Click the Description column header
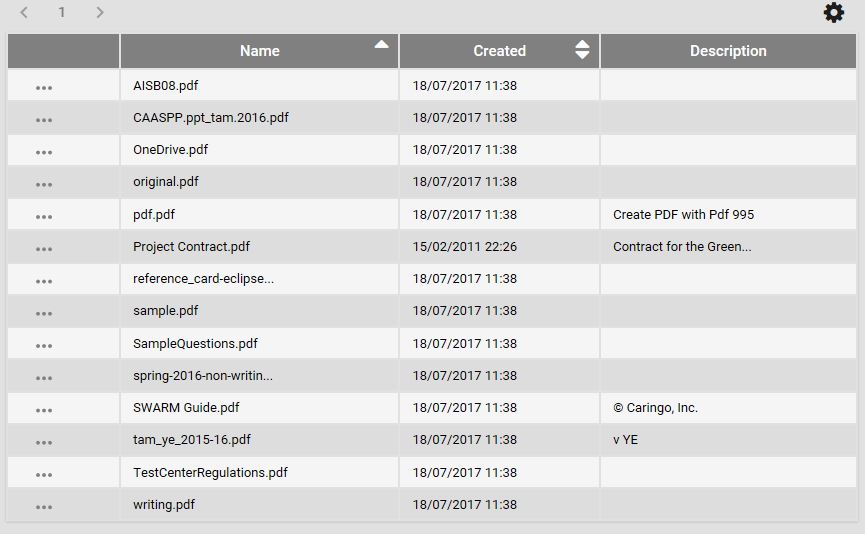The image size is (865, 534). (x=728, y=51)
